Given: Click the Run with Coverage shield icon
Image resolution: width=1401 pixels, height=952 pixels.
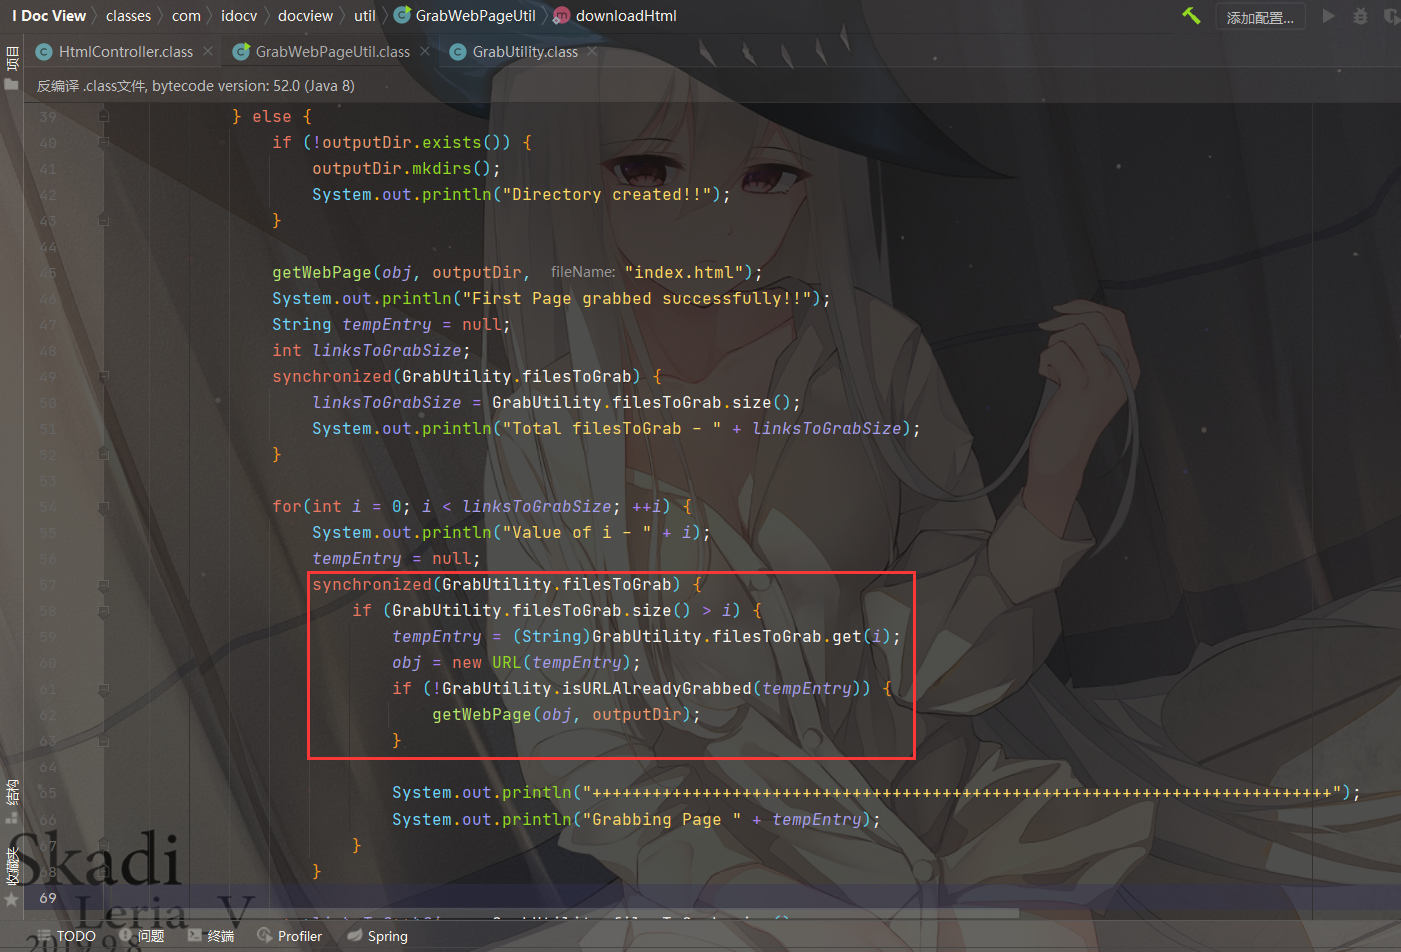Looking at the screenshot, I should tap(1391, 16).
